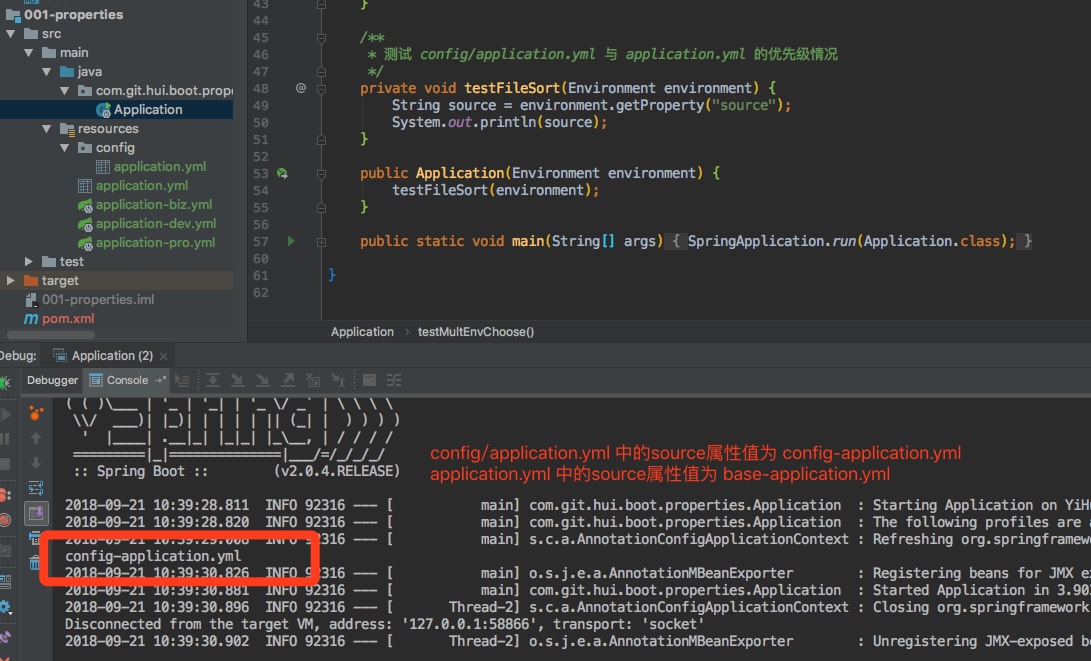
Task: Switch to the Debugger tab
Action: [x=52, y=380]
